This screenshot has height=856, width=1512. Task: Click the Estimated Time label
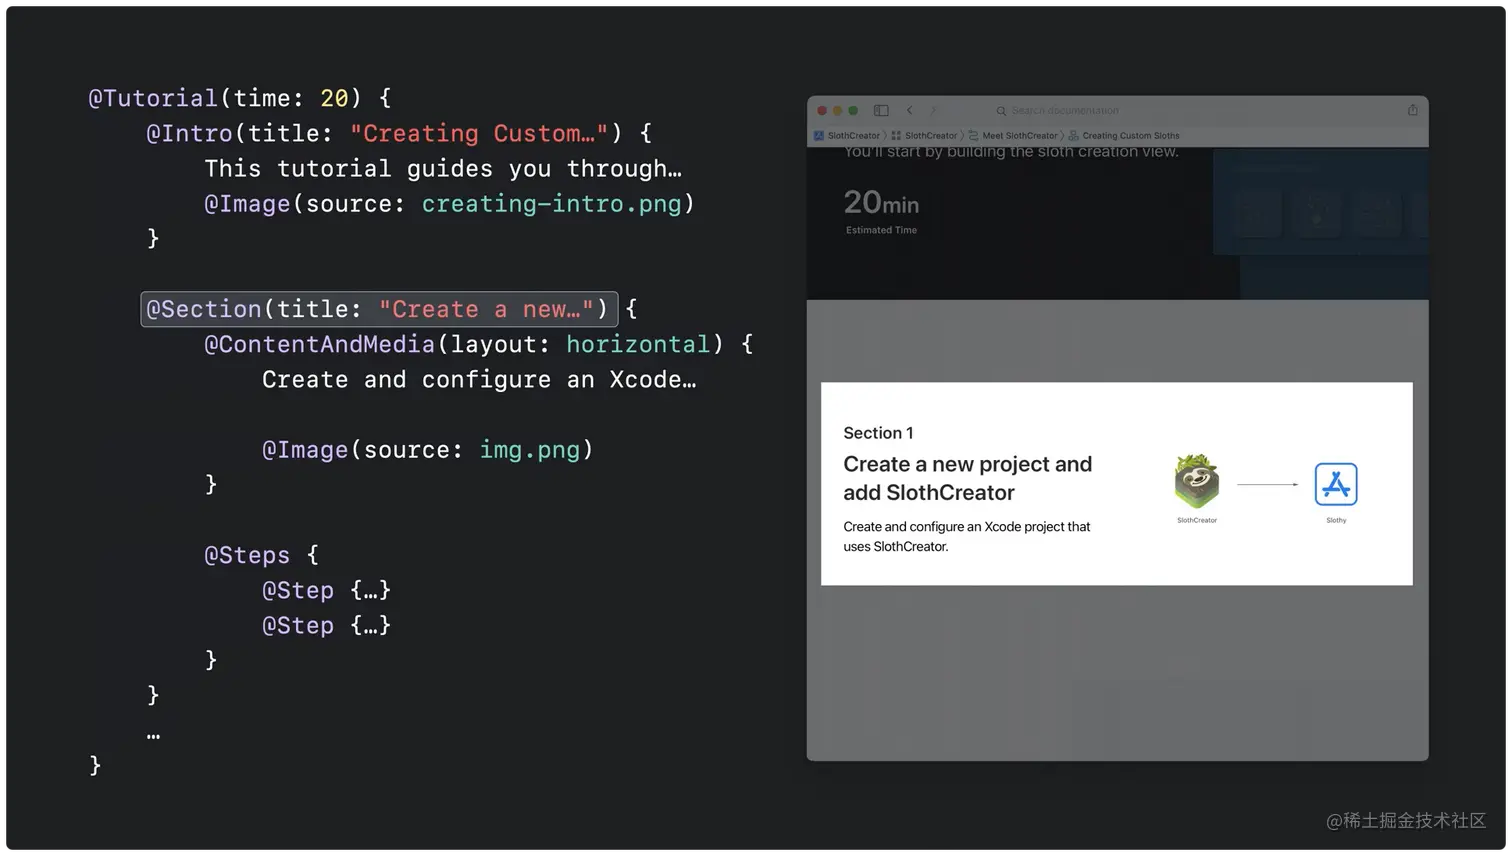881,230
